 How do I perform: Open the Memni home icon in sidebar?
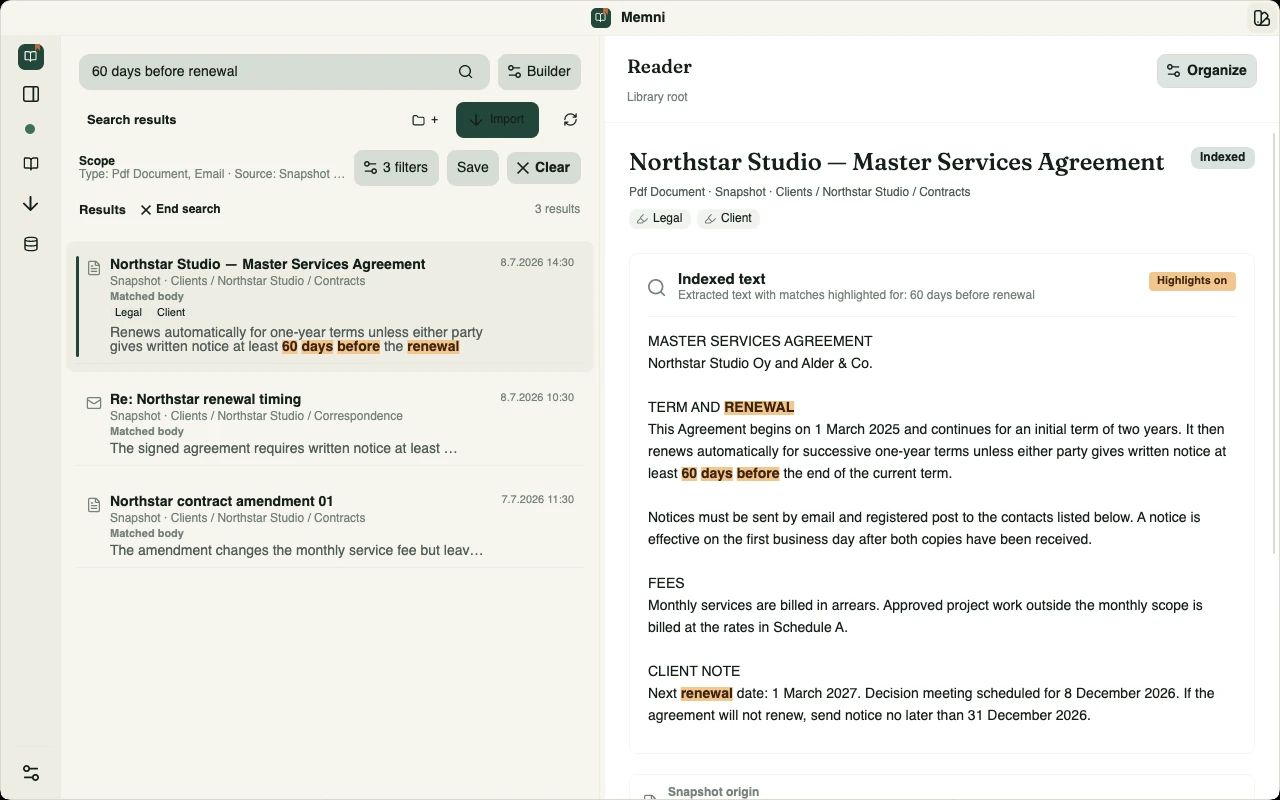coord(31,57)
